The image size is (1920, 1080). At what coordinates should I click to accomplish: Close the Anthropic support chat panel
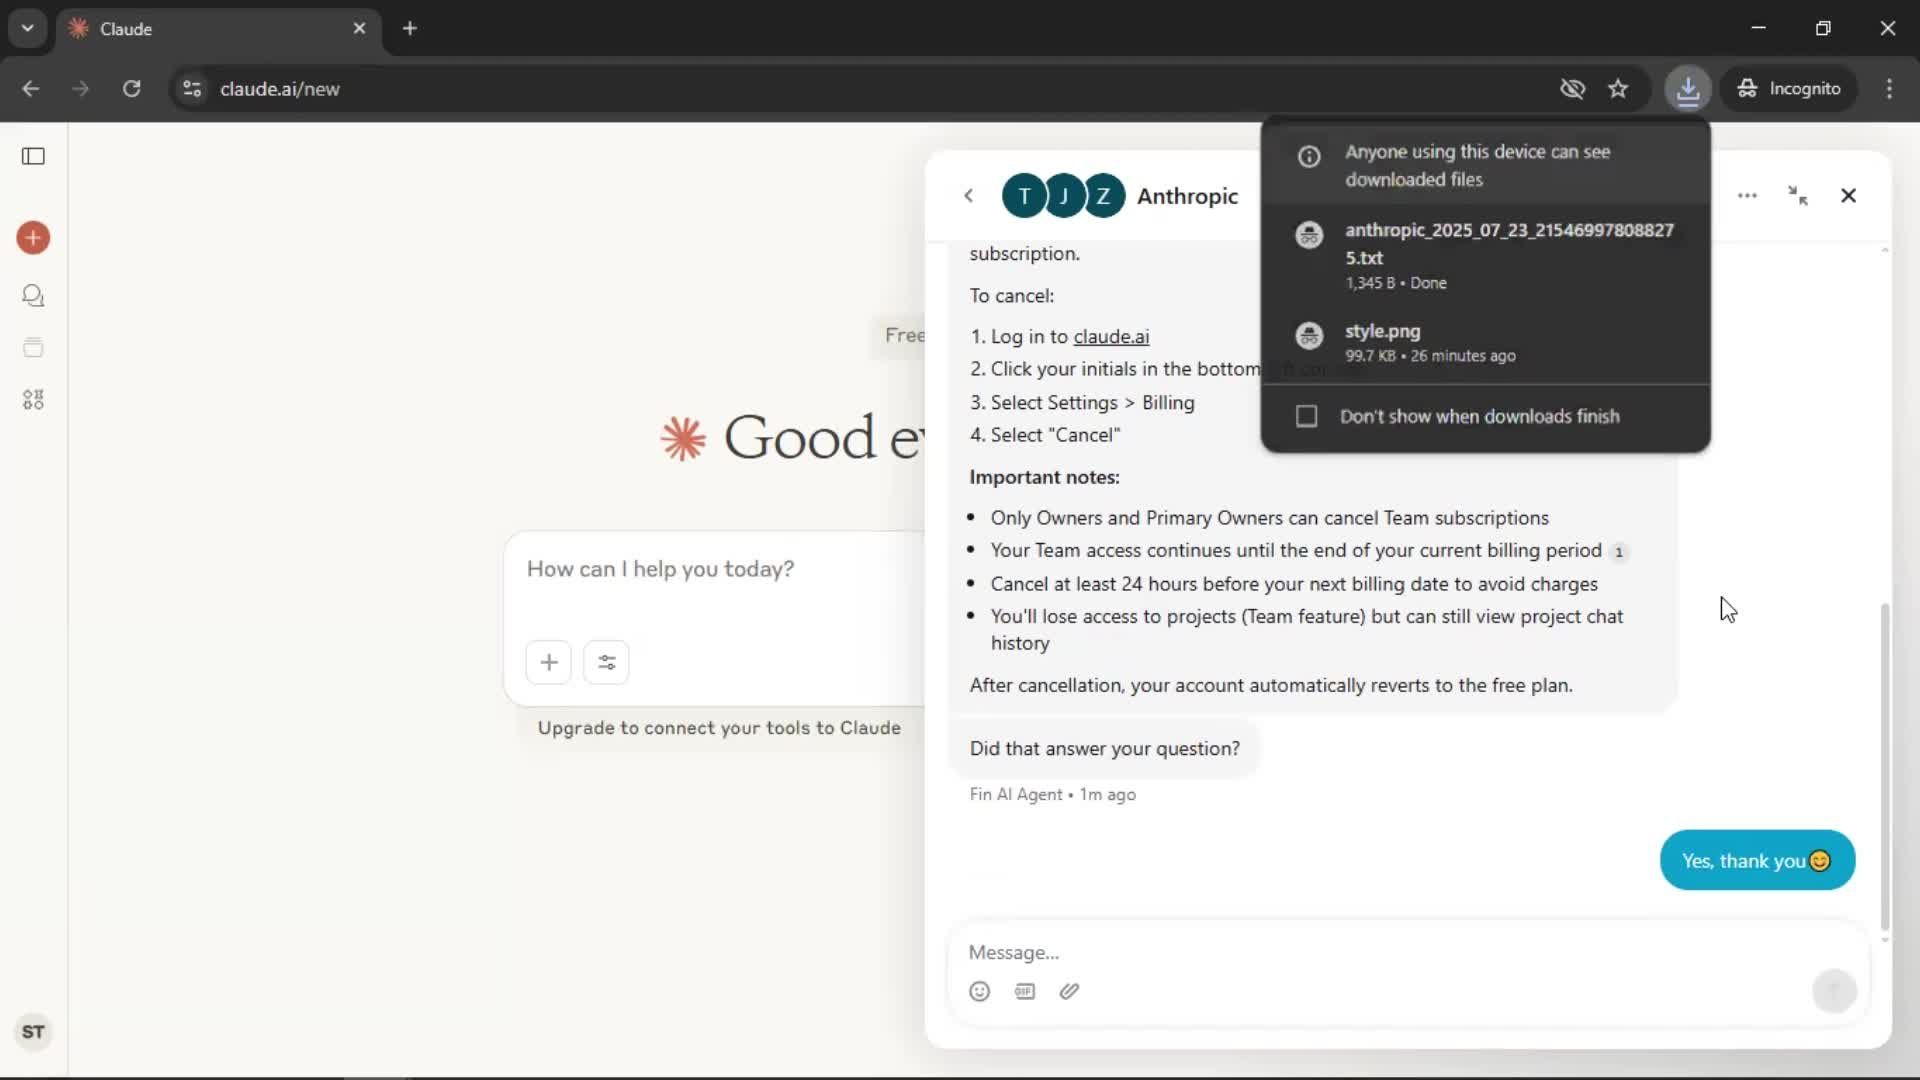[x=1848, y=196]
